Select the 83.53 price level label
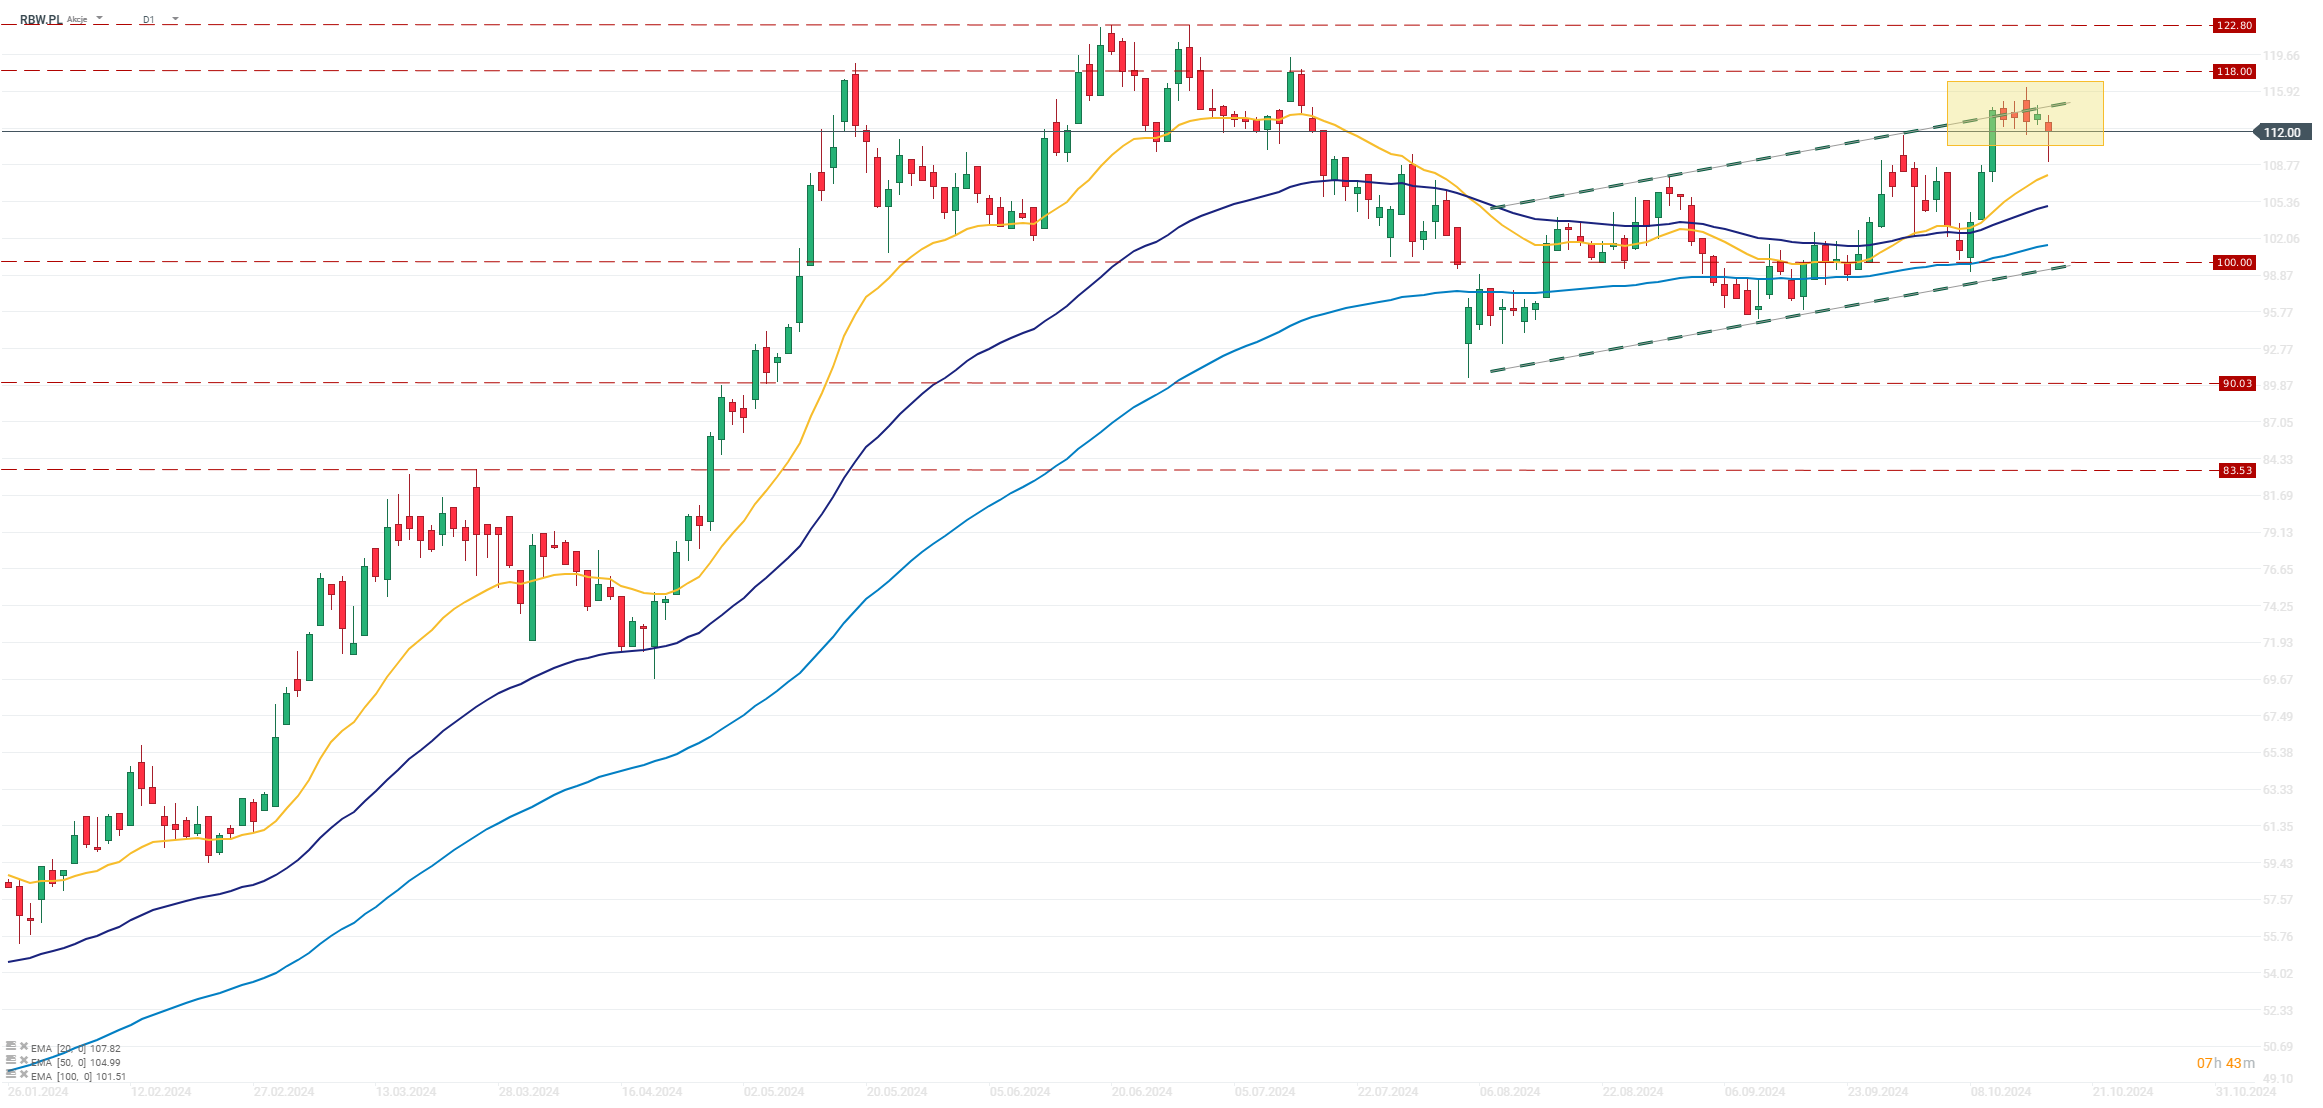 tap(2236, 470)
